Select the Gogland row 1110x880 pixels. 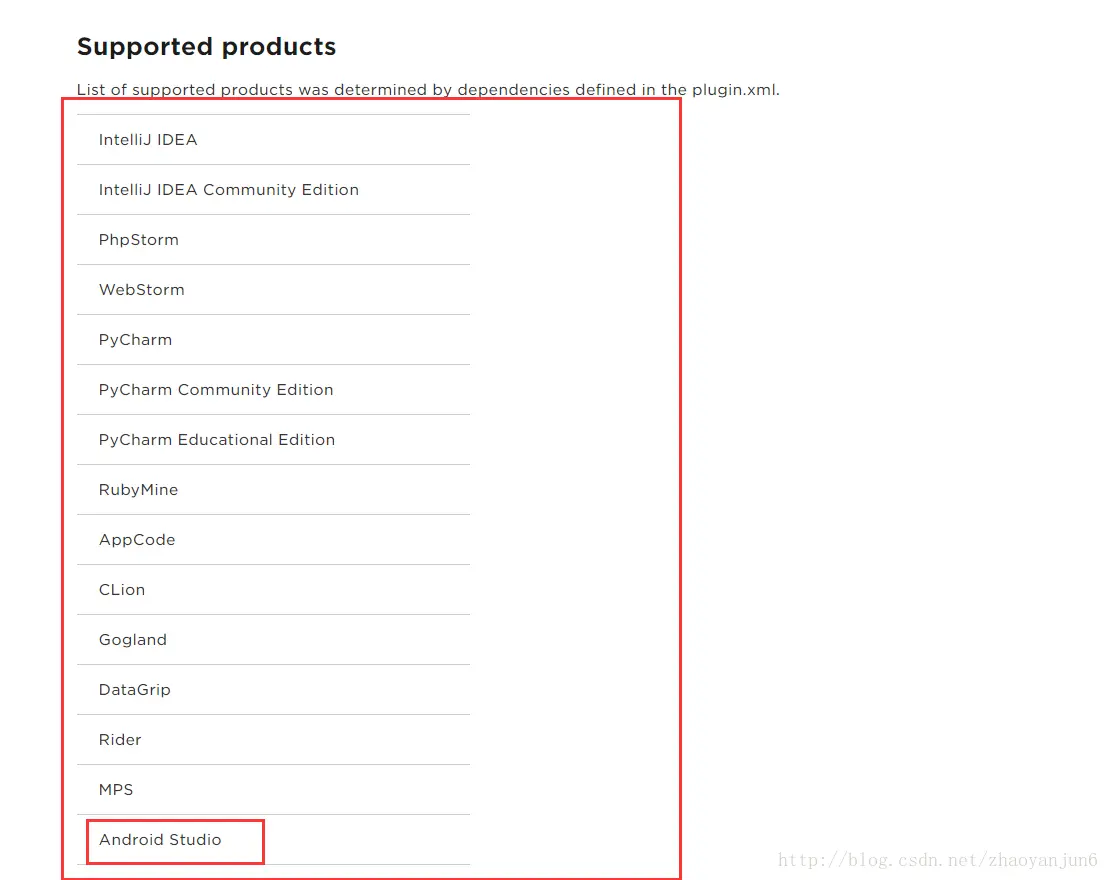[273, 639]
